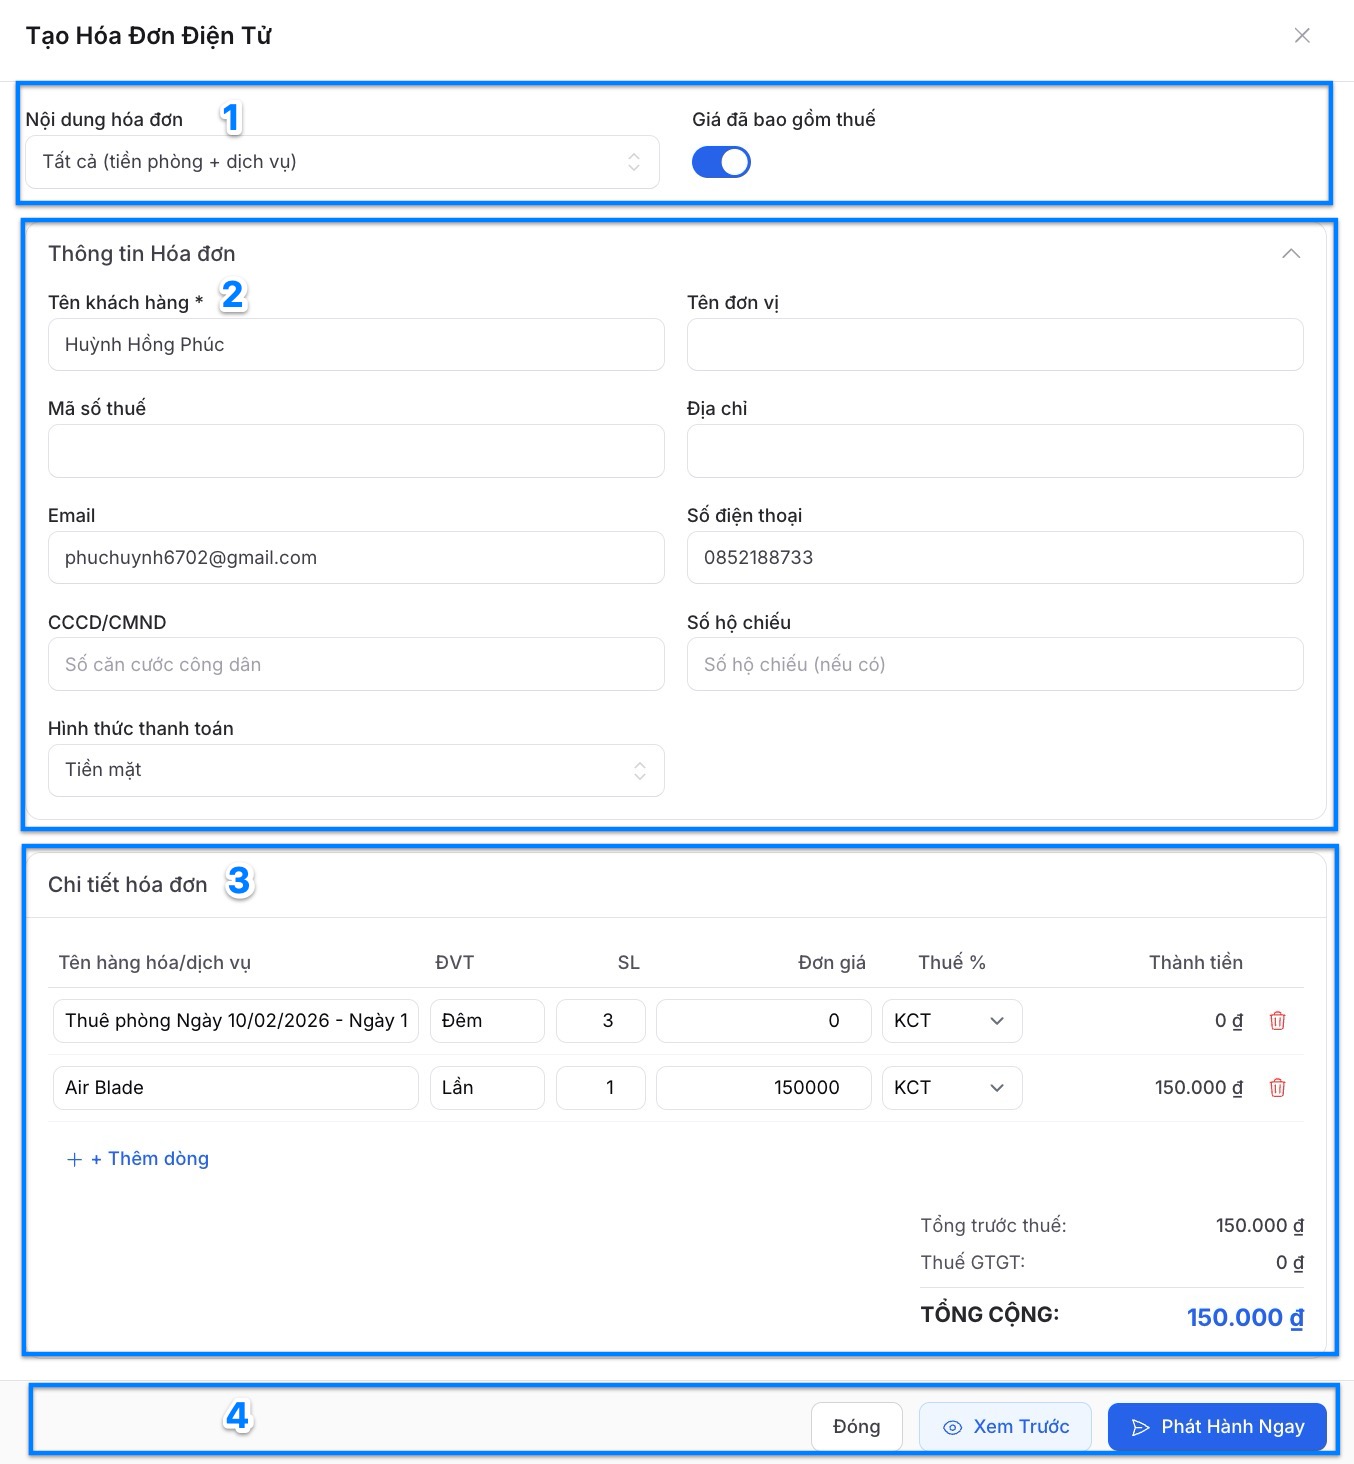Screen dimensions: 1354x1464
Task: Close the Tạo Hóa Đơn Điện Tử dialog
Action: coord(1302,36)
